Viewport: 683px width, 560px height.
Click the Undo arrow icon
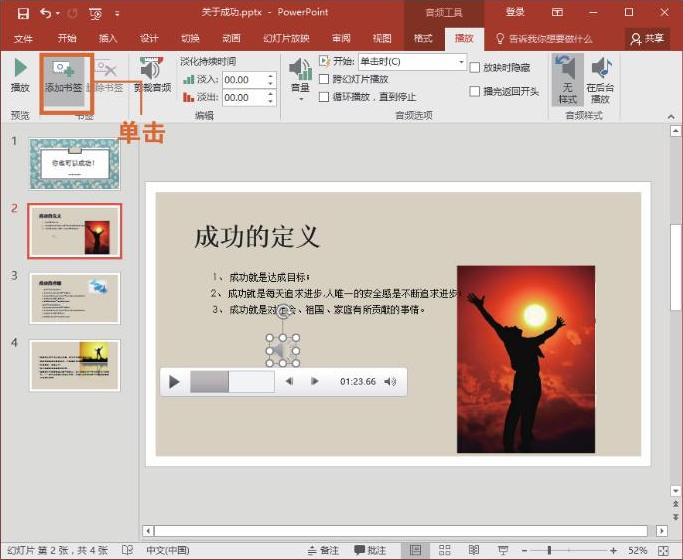pos(45,13)
